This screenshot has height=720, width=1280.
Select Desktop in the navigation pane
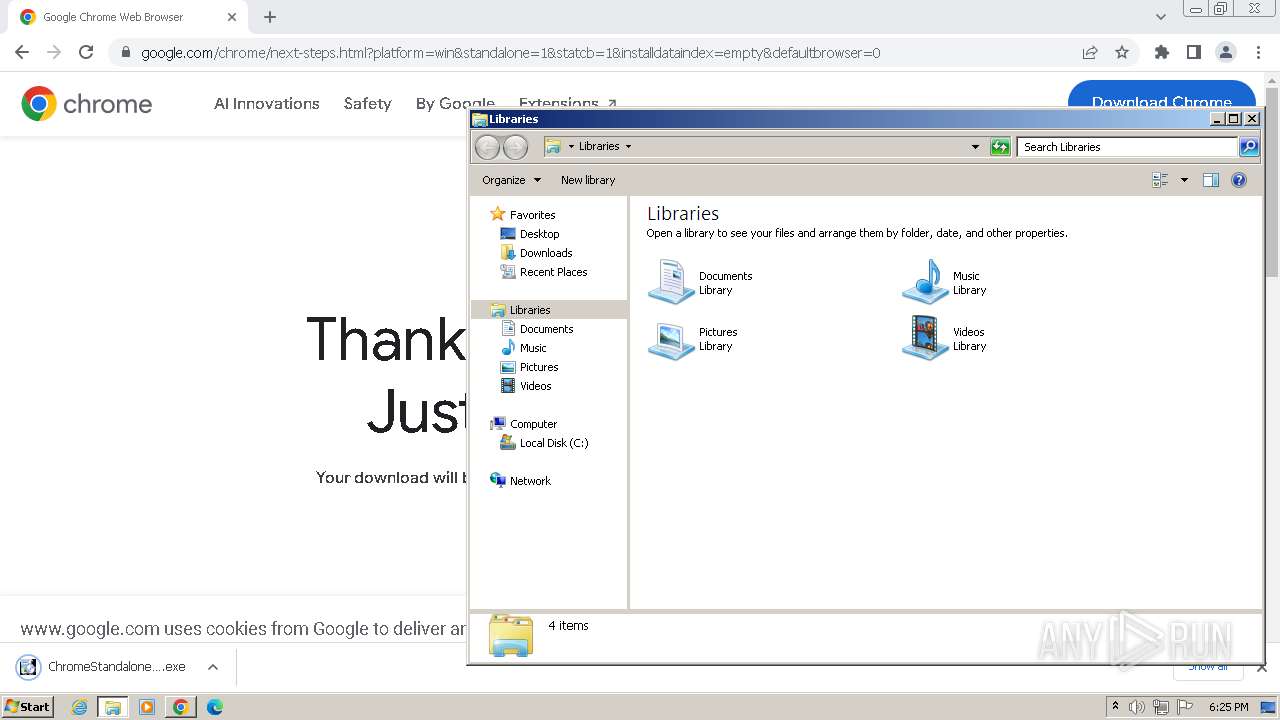[539, 234]
